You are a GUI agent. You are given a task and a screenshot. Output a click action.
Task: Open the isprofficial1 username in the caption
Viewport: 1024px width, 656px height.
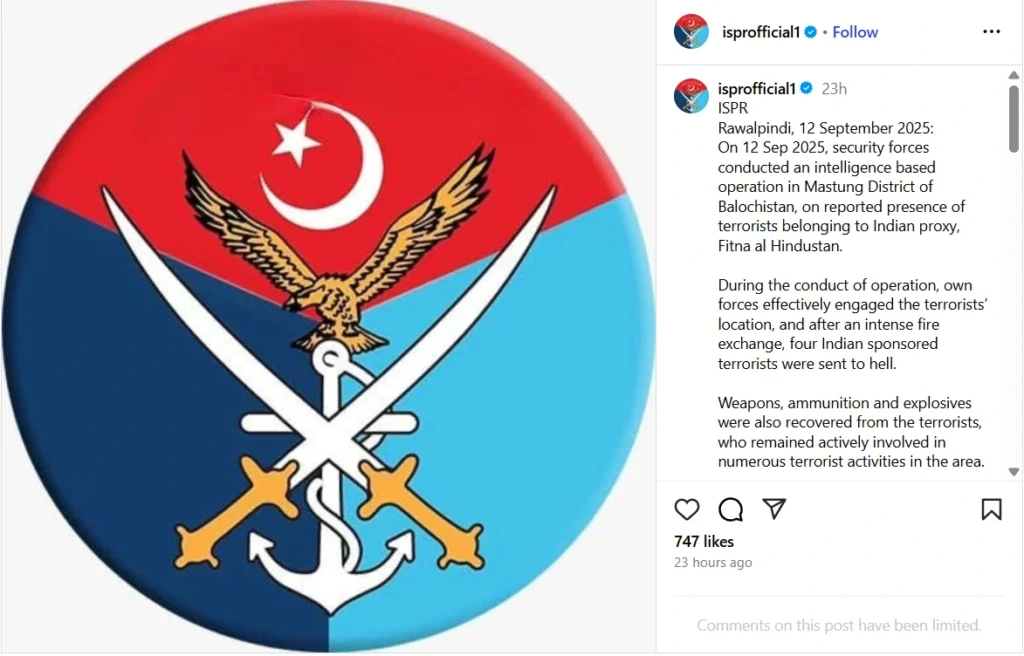click(757, 88)
